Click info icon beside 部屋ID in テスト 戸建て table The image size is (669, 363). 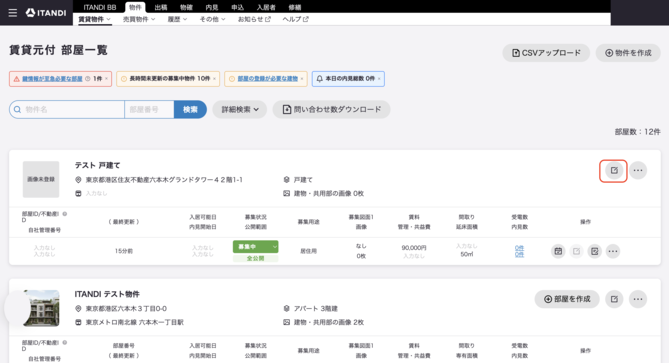click(x=65, y=214)
